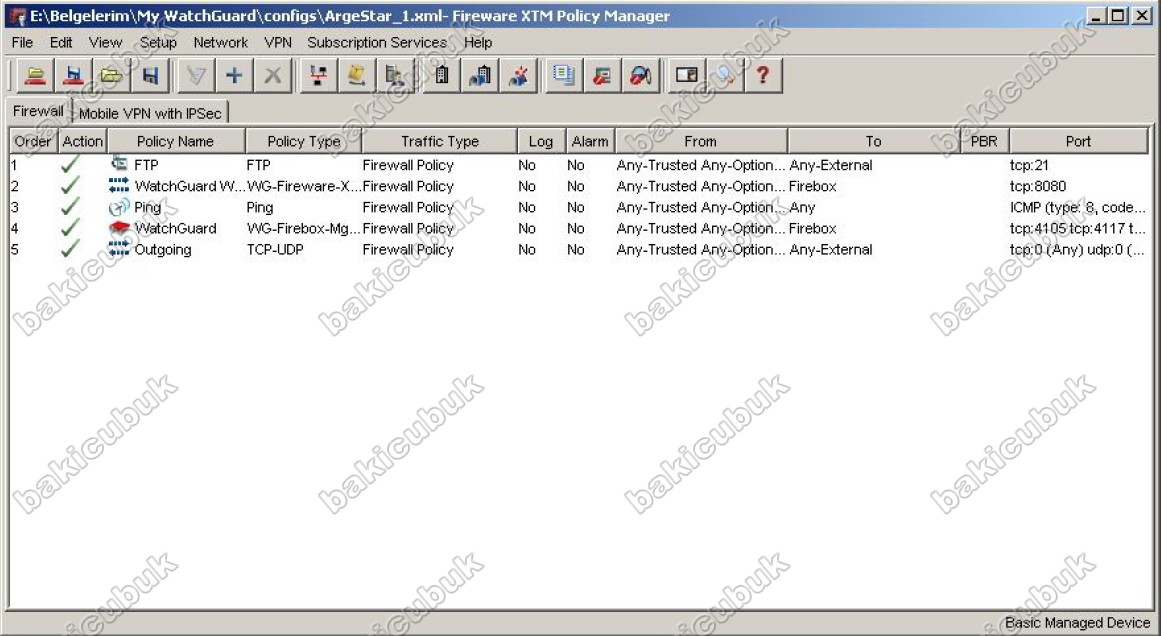
Task: Click the tcp:8080 port cell
Action: [x=1038, y=186]
